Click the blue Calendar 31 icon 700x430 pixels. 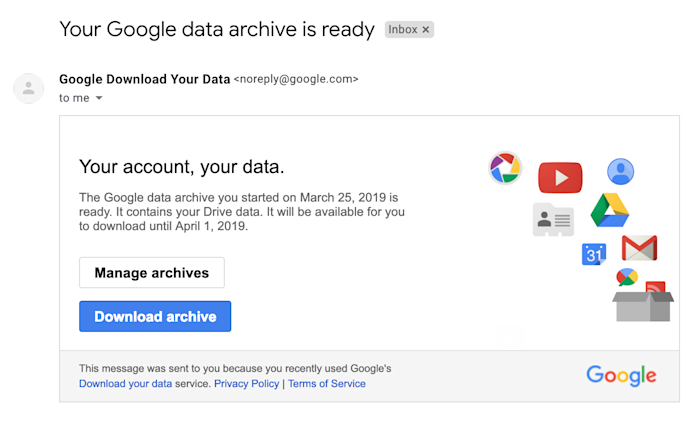(594, 254)
